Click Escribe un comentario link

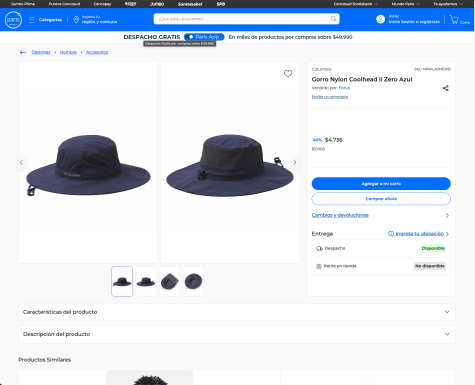[330, 97]
